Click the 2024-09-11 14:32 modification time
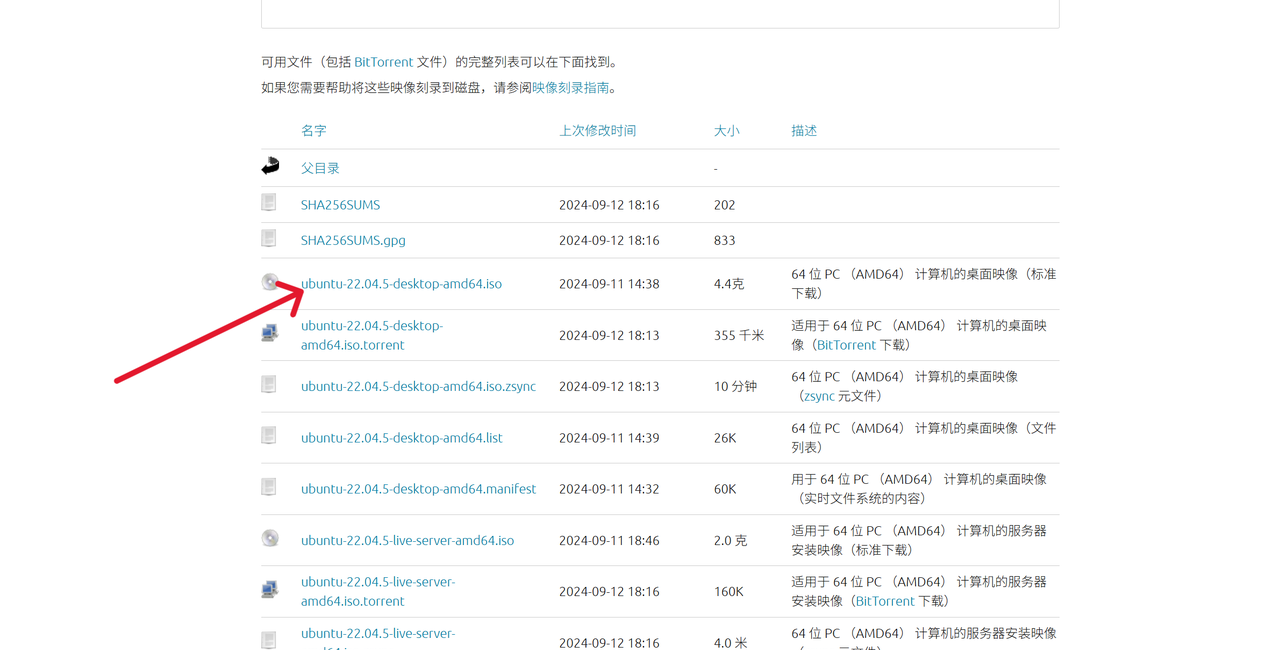This screenshot has width=1280, height=650. point(609,488)
